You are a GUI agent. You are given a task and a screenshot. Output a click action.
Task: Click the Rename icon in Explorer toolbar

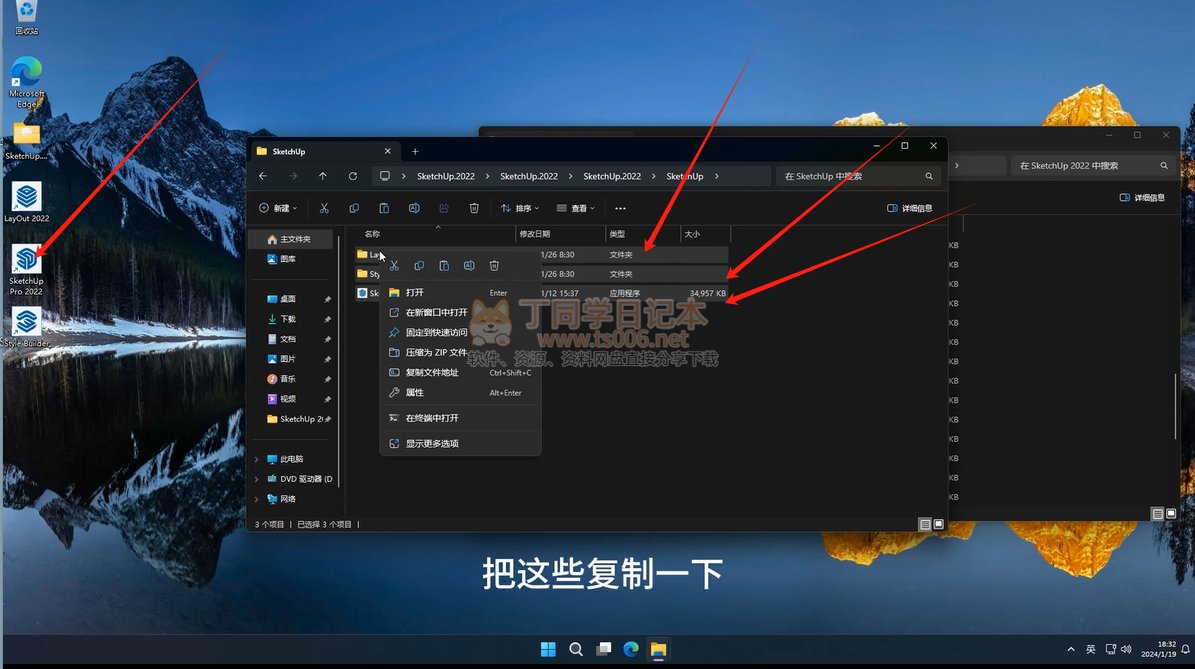pos(414,208)
